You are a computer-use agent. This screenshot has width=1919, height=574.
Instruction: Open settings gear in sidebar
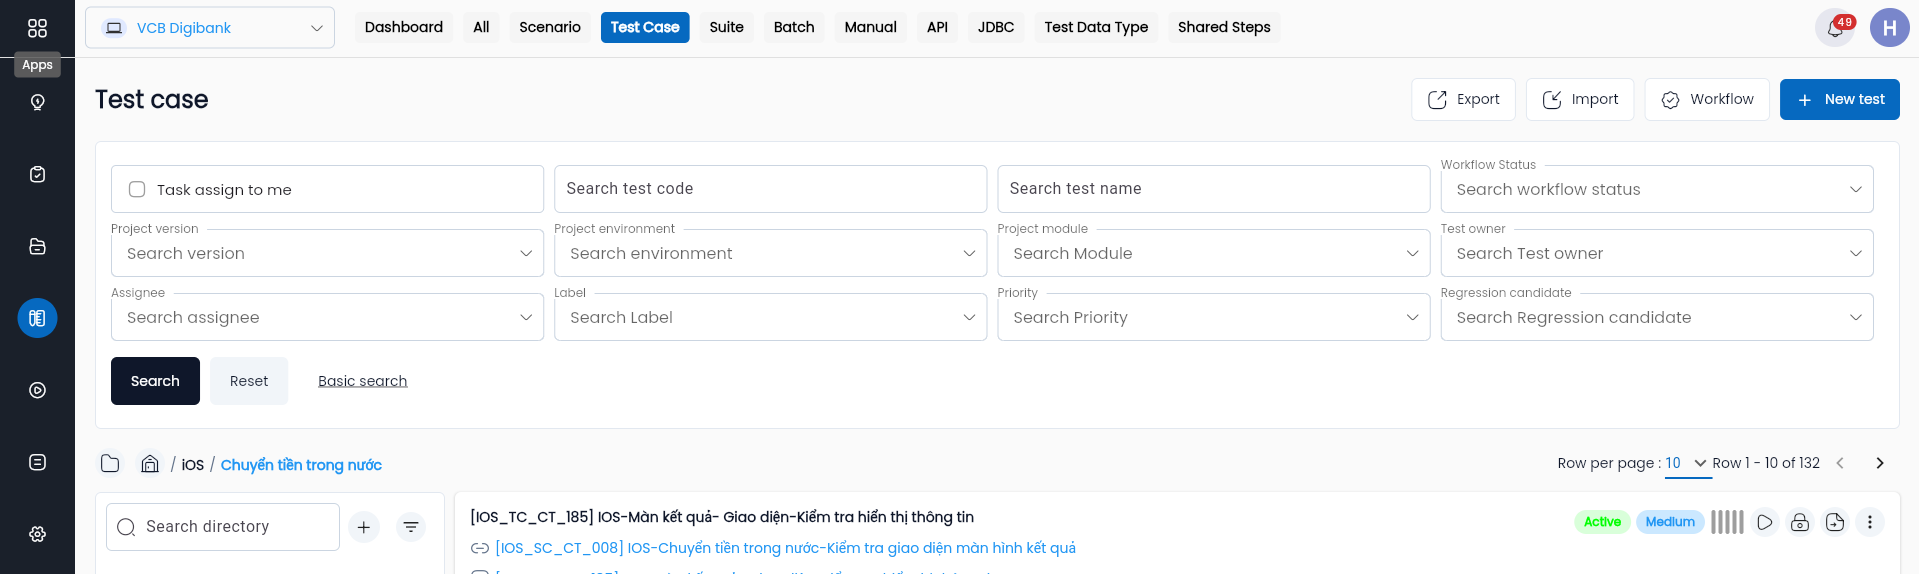[x=37, y=534]
